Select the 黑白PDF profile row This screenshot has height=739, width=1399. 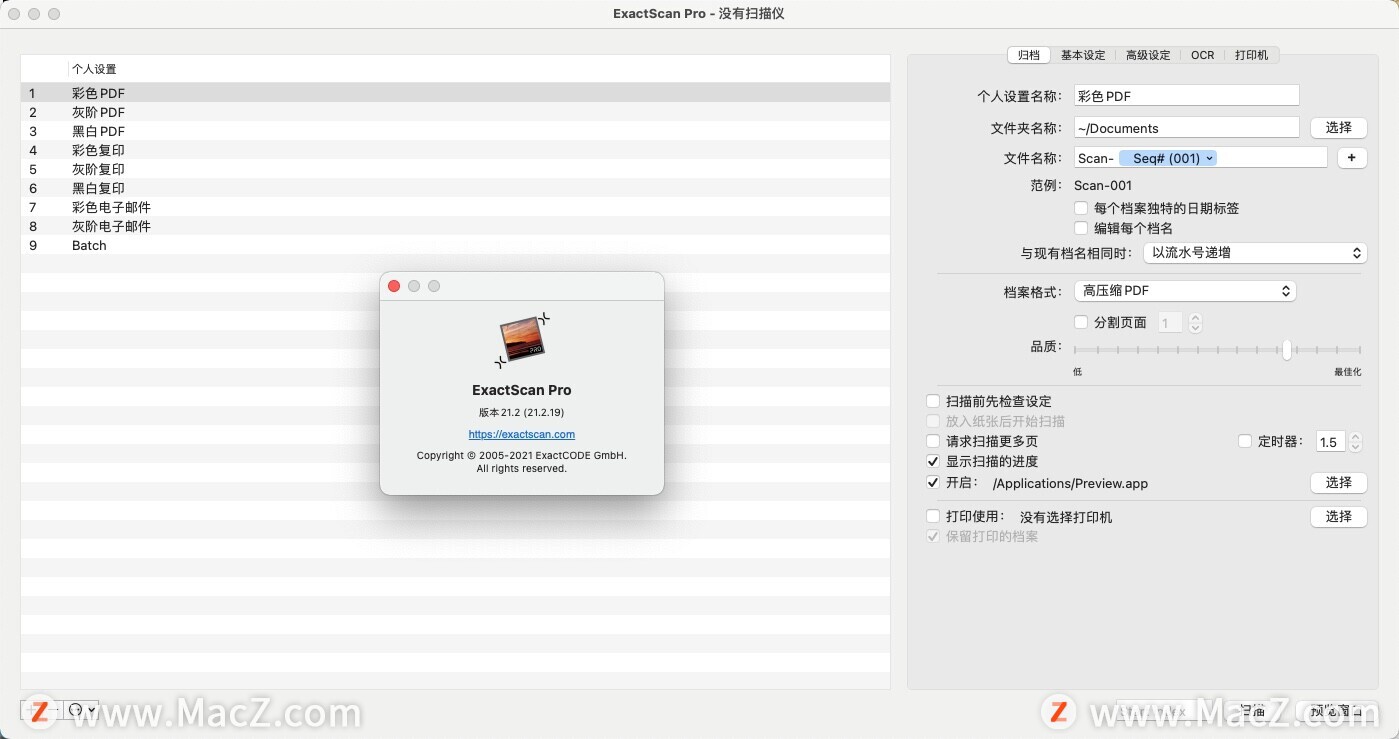[455, 131]
